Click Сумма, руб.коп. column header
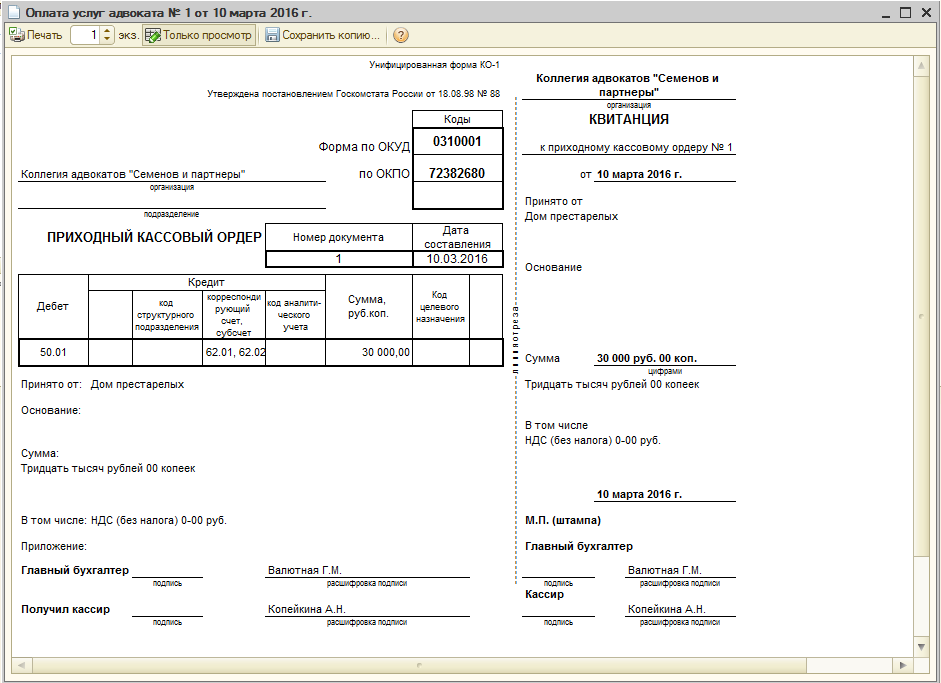The width and height of the screenshot is (941, 683). pyautogui.click(x=368, y=306)
